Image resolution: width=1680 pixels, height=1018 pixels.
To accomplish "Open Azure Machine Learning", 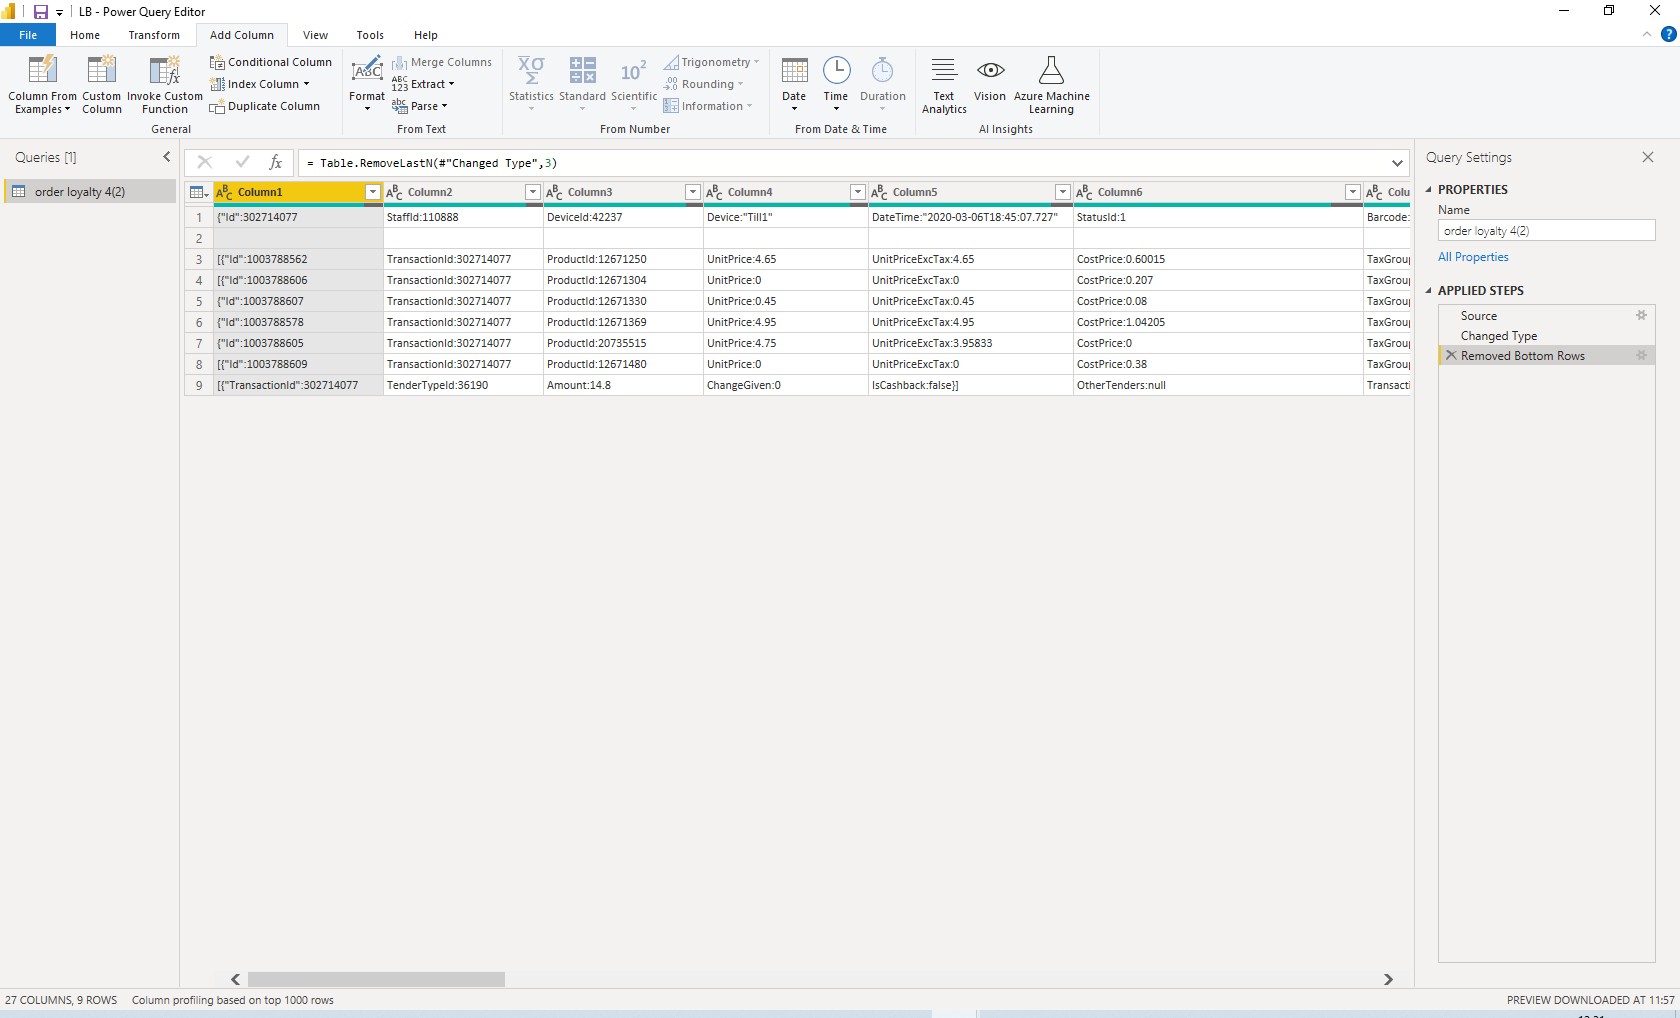I will [x=1051, y=85].
